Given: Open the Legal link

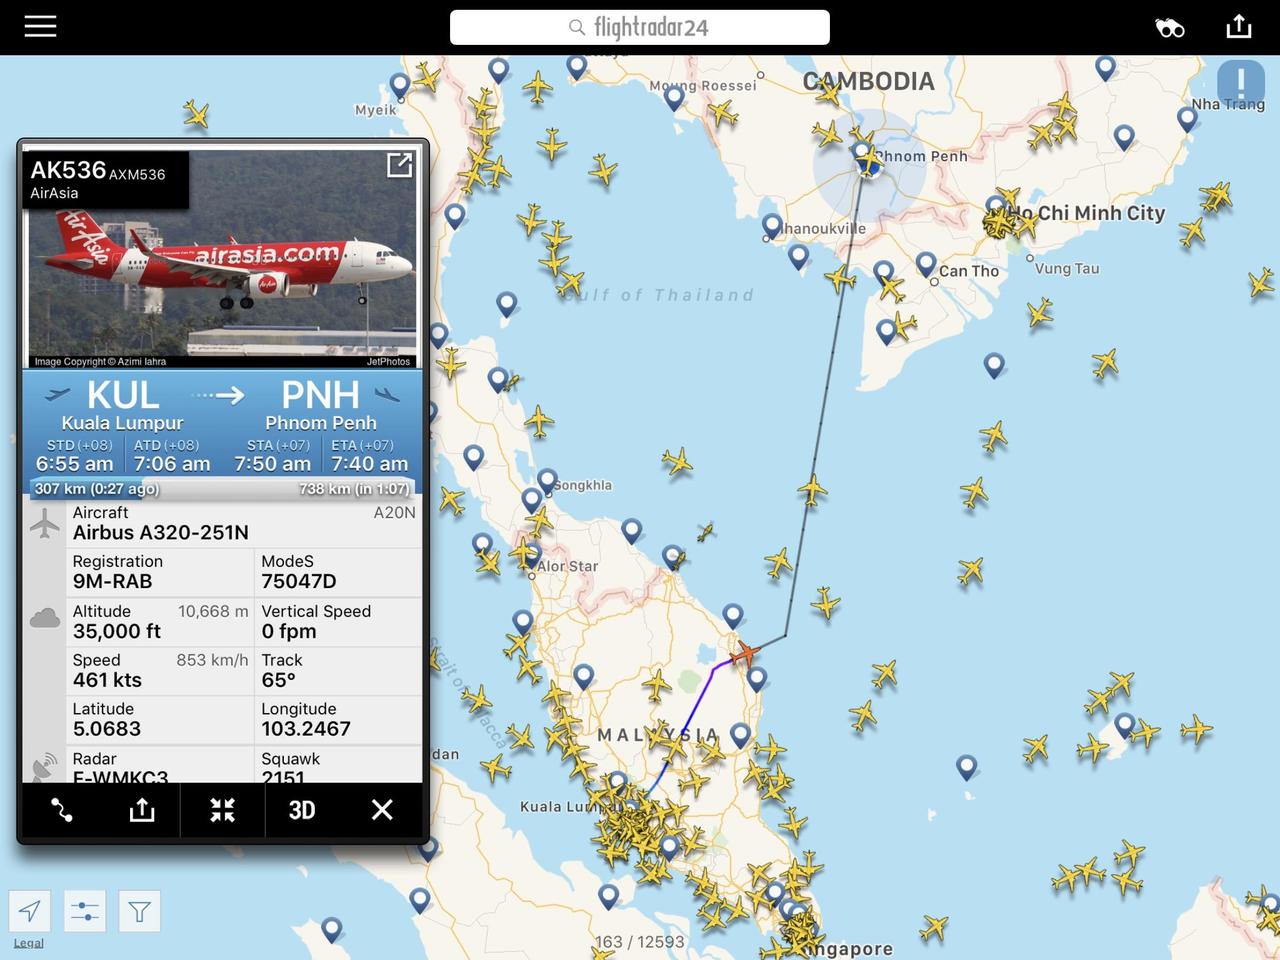Looking at the screenshot, I should 29,943.
